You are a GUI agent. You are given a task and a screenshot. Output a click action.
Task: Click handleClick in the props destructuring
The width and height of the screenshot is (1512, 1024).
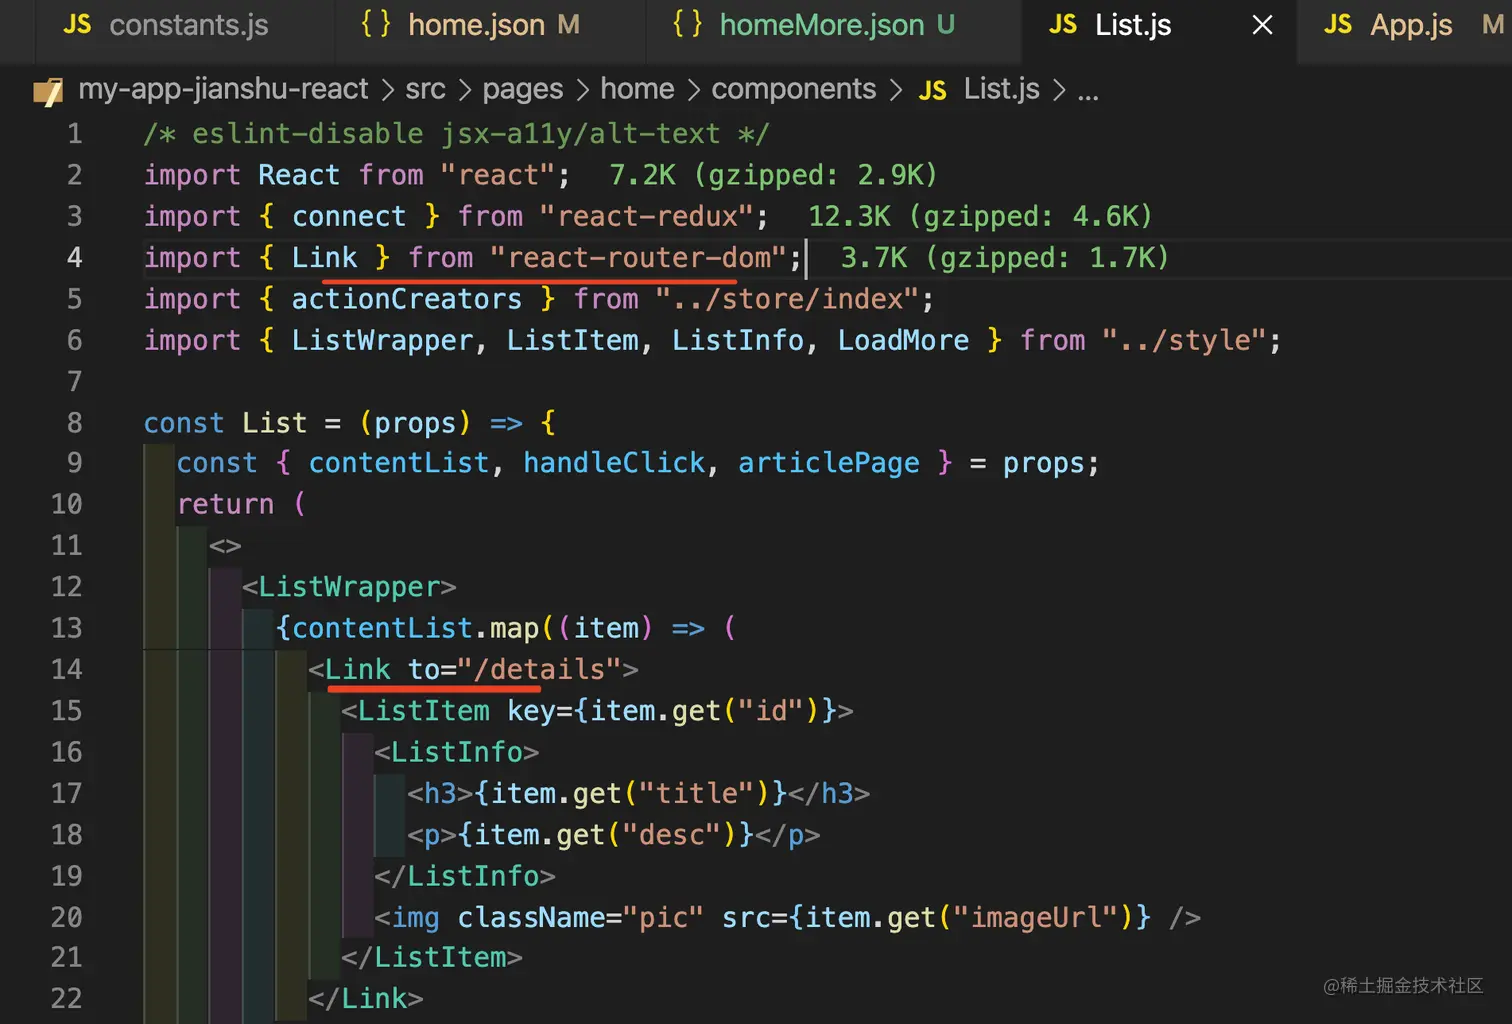tap(614, 463)
